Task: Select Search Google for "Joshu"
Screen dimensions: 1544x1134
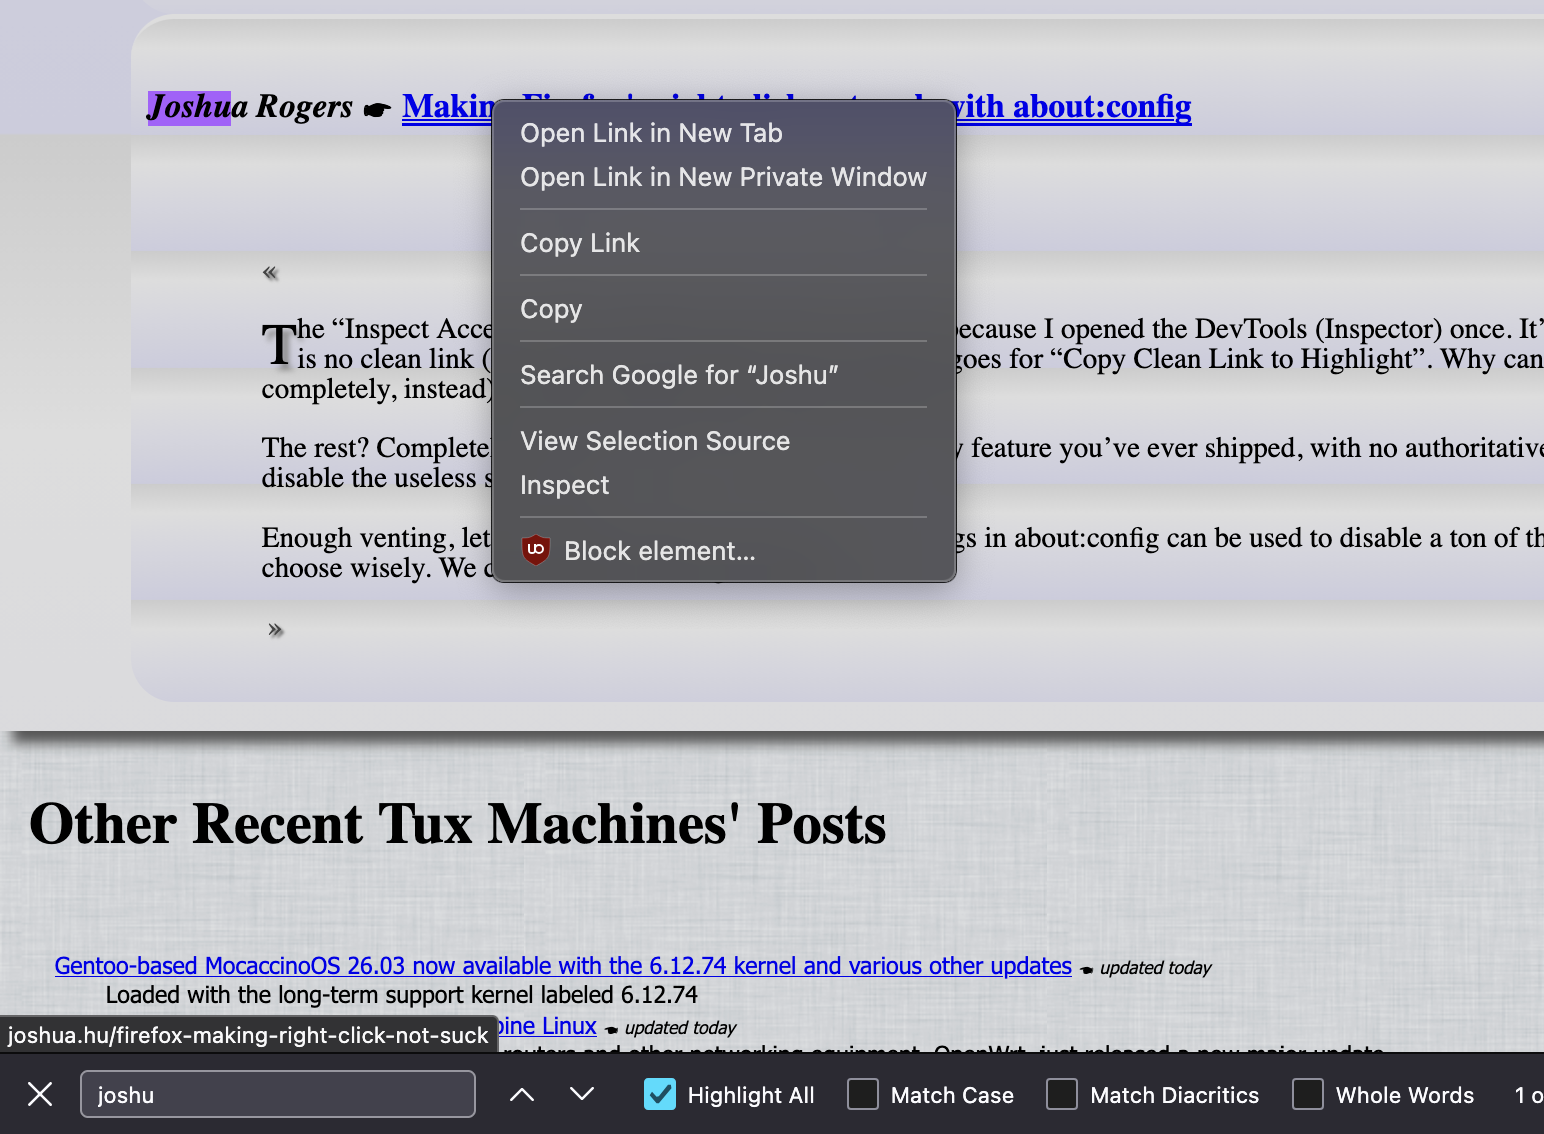Action: (679, 375)
